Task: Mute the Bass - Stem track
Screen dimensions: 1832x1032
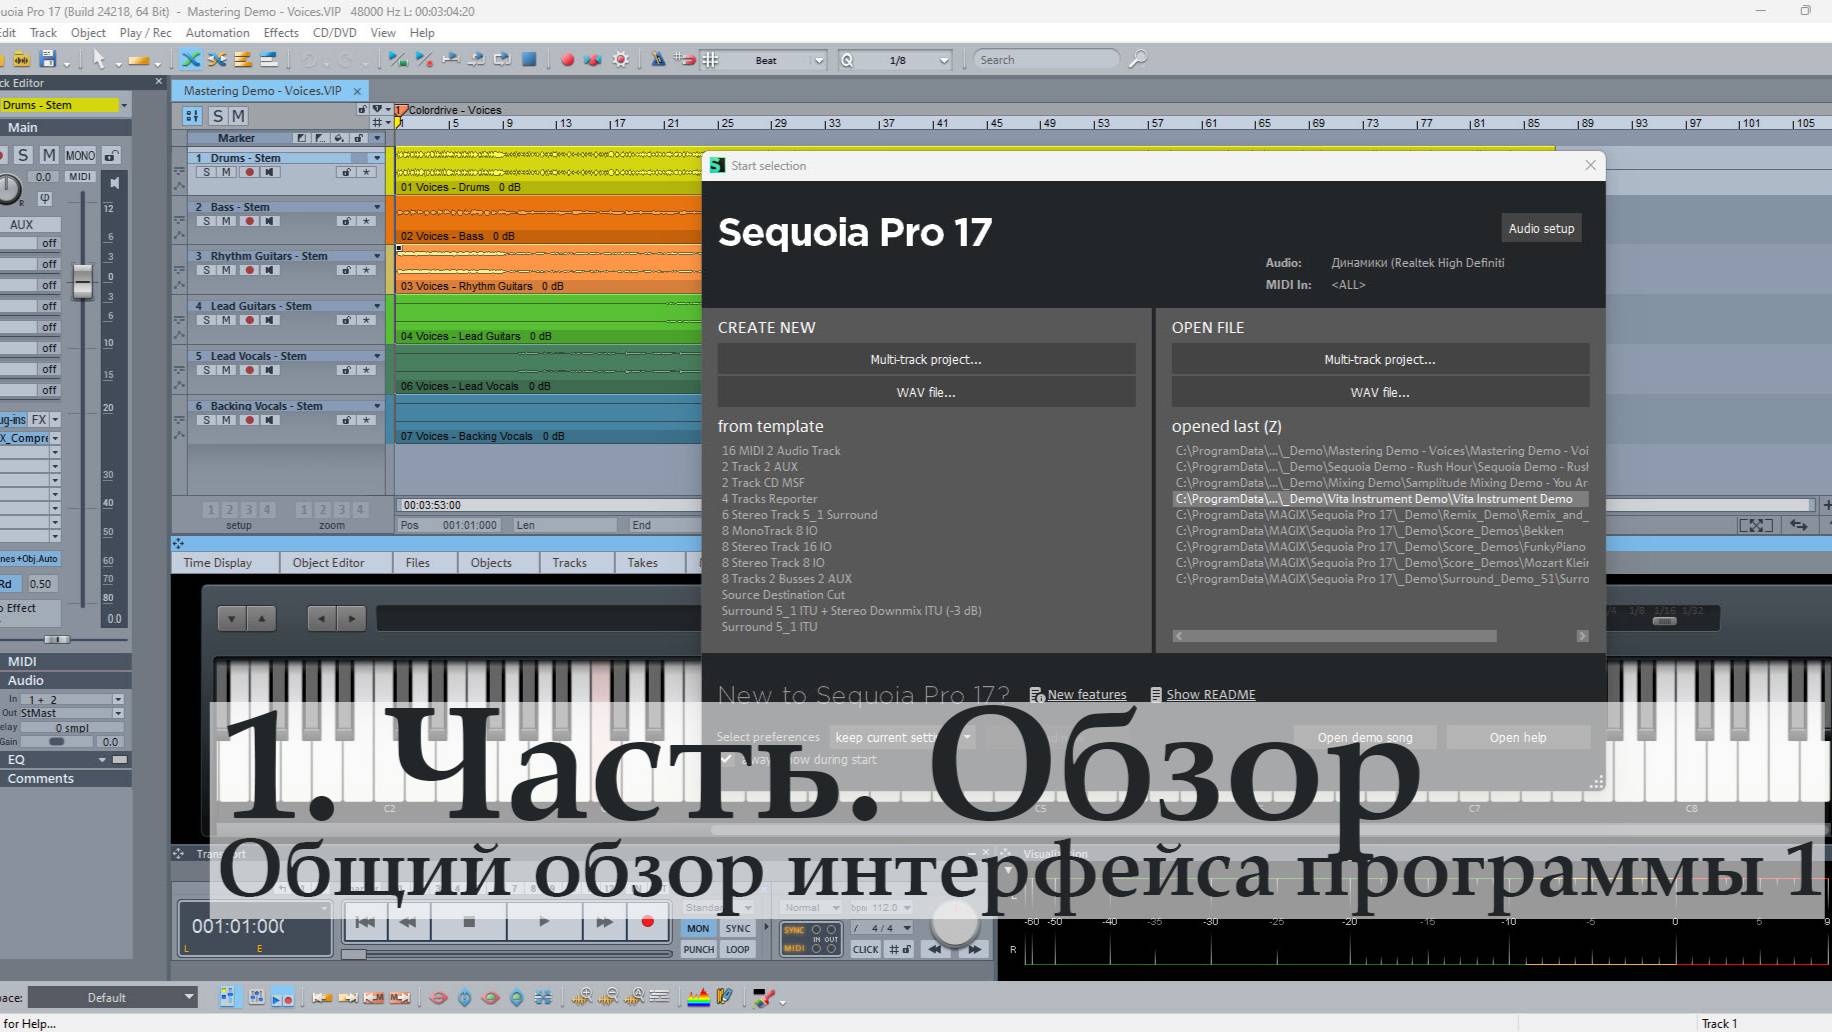Action: 227,222
